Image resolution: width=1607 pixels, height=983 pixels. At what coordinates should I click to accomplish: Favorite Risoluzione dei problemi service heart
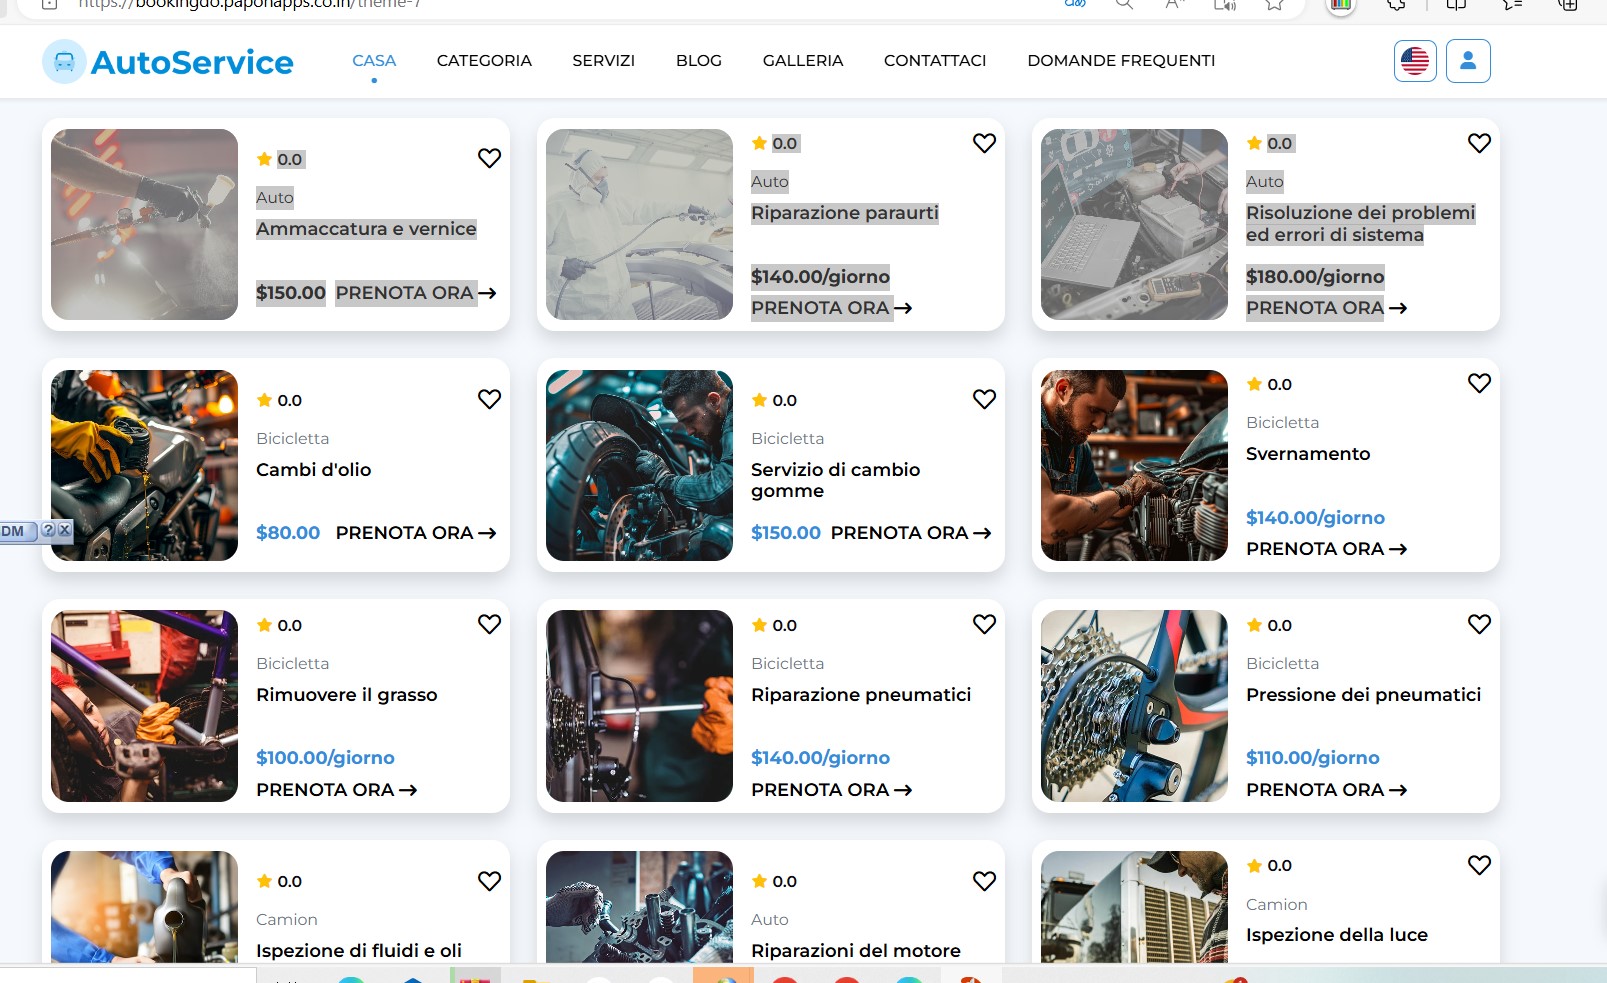point(1479,143)
